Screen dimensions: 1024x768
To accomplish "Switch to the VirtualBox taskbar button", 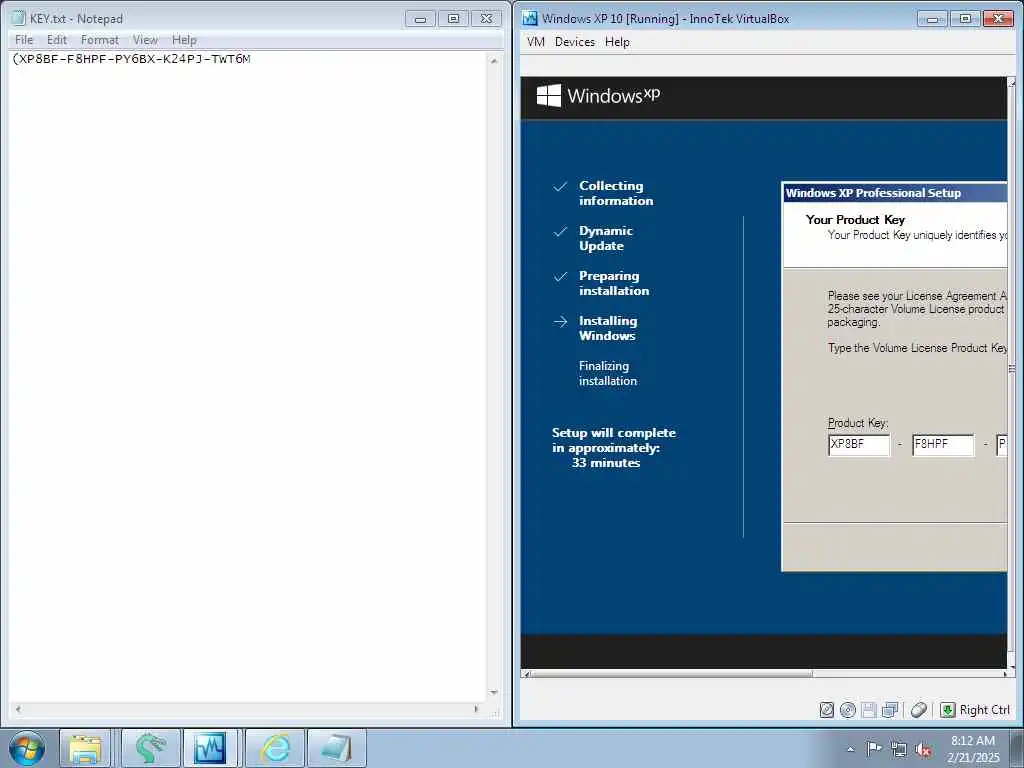I will click(x=210, y=748).
